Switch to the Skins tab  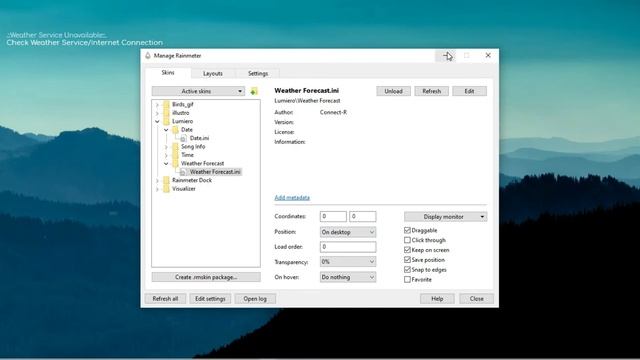168,73
